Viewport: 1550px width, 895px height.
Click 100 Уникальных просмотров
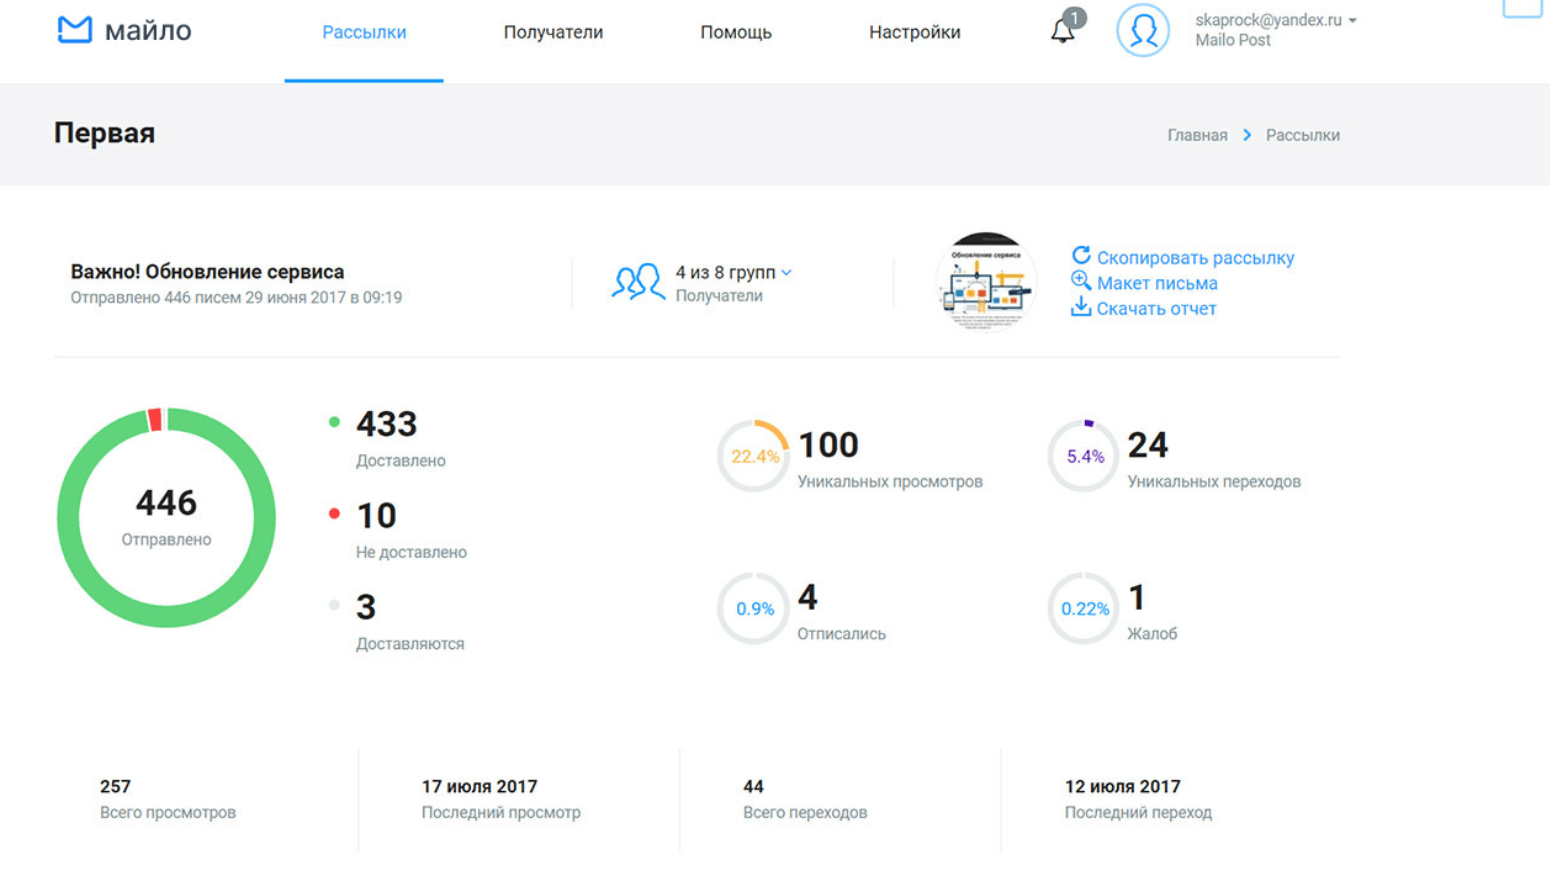tap(890, 459)
